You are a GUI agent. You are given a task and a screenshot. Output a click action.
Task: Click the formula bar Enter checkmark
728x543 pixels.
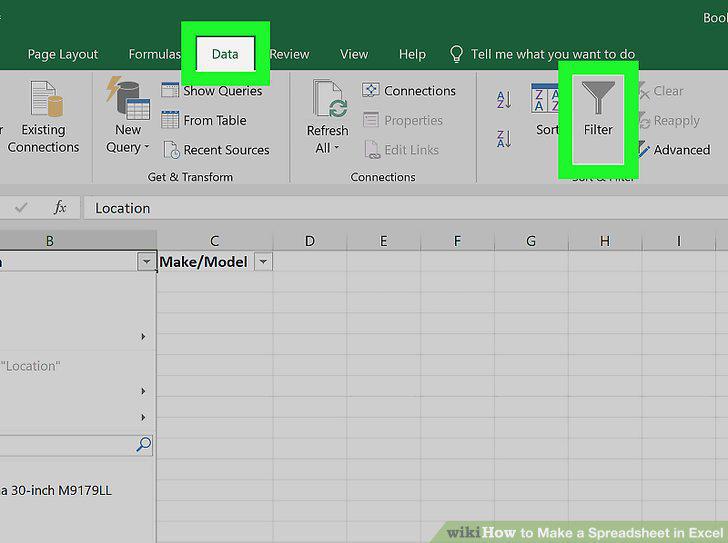(20, 207)
